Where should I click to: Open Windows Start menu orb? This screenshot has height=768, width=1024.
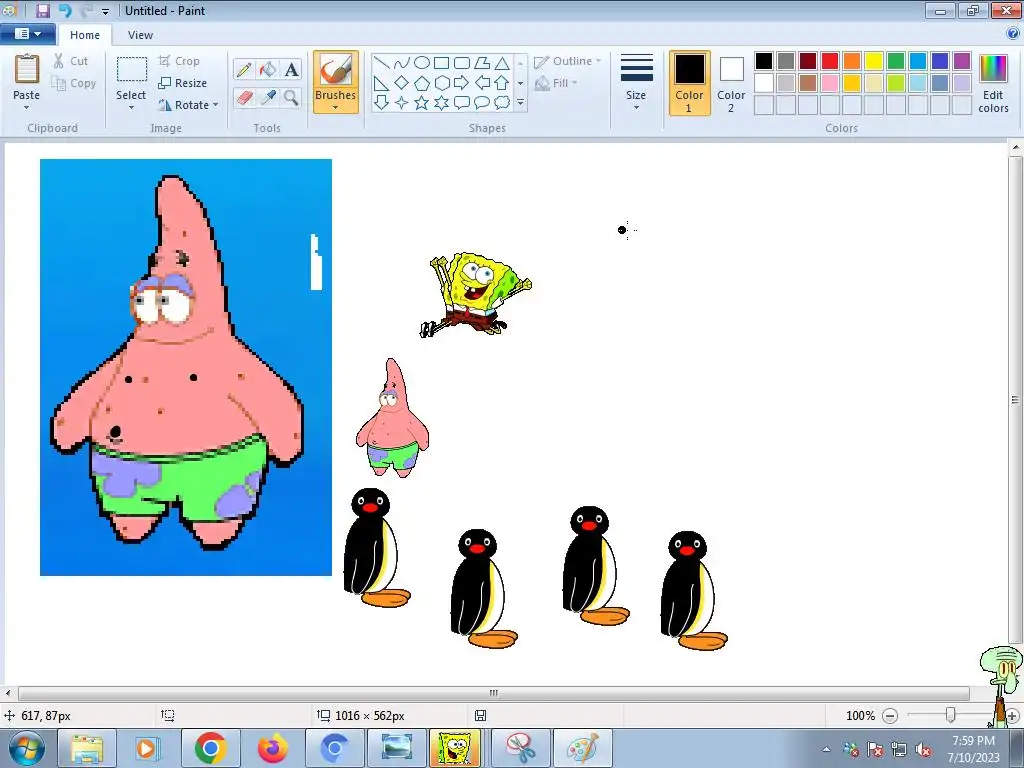point(26,748)
